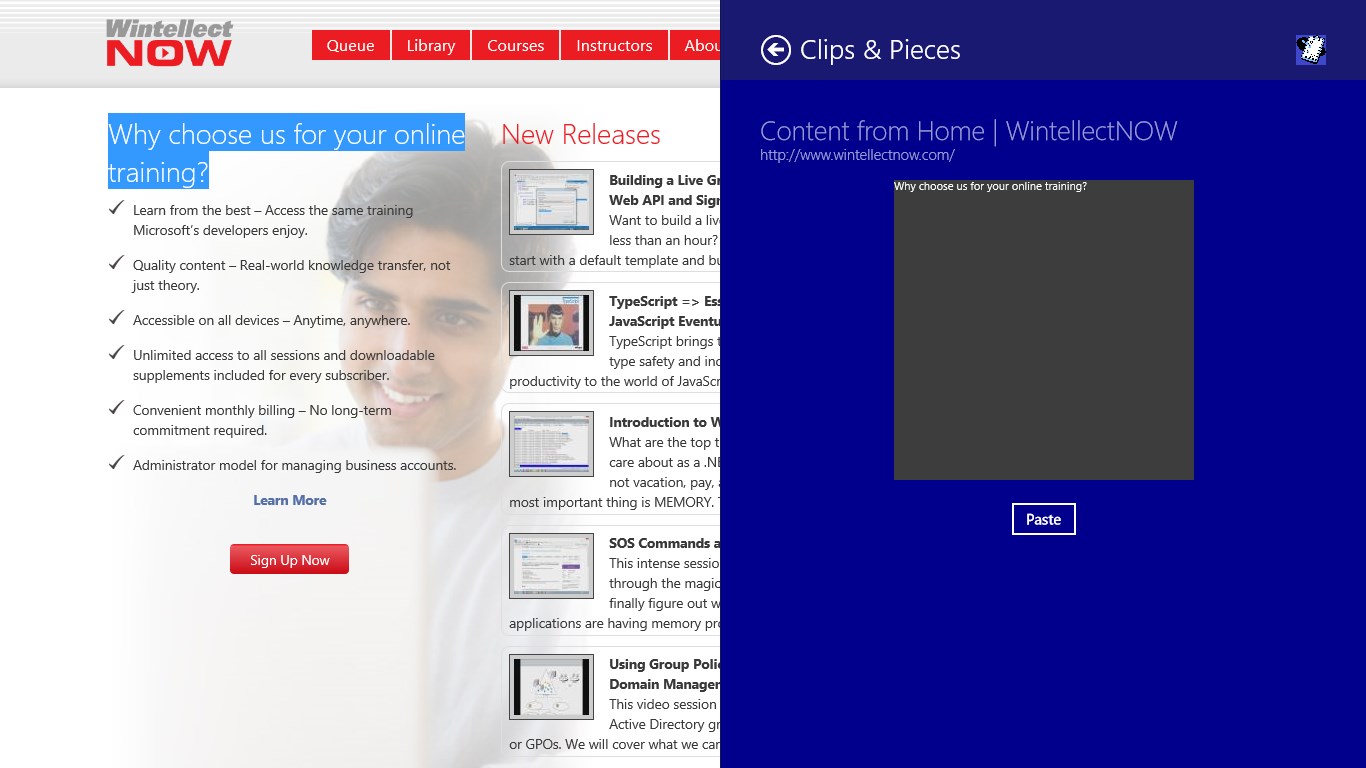The image size is (1366, 768).
Task: Click the Building a Live Gr title link
Action: click(664, 190)
